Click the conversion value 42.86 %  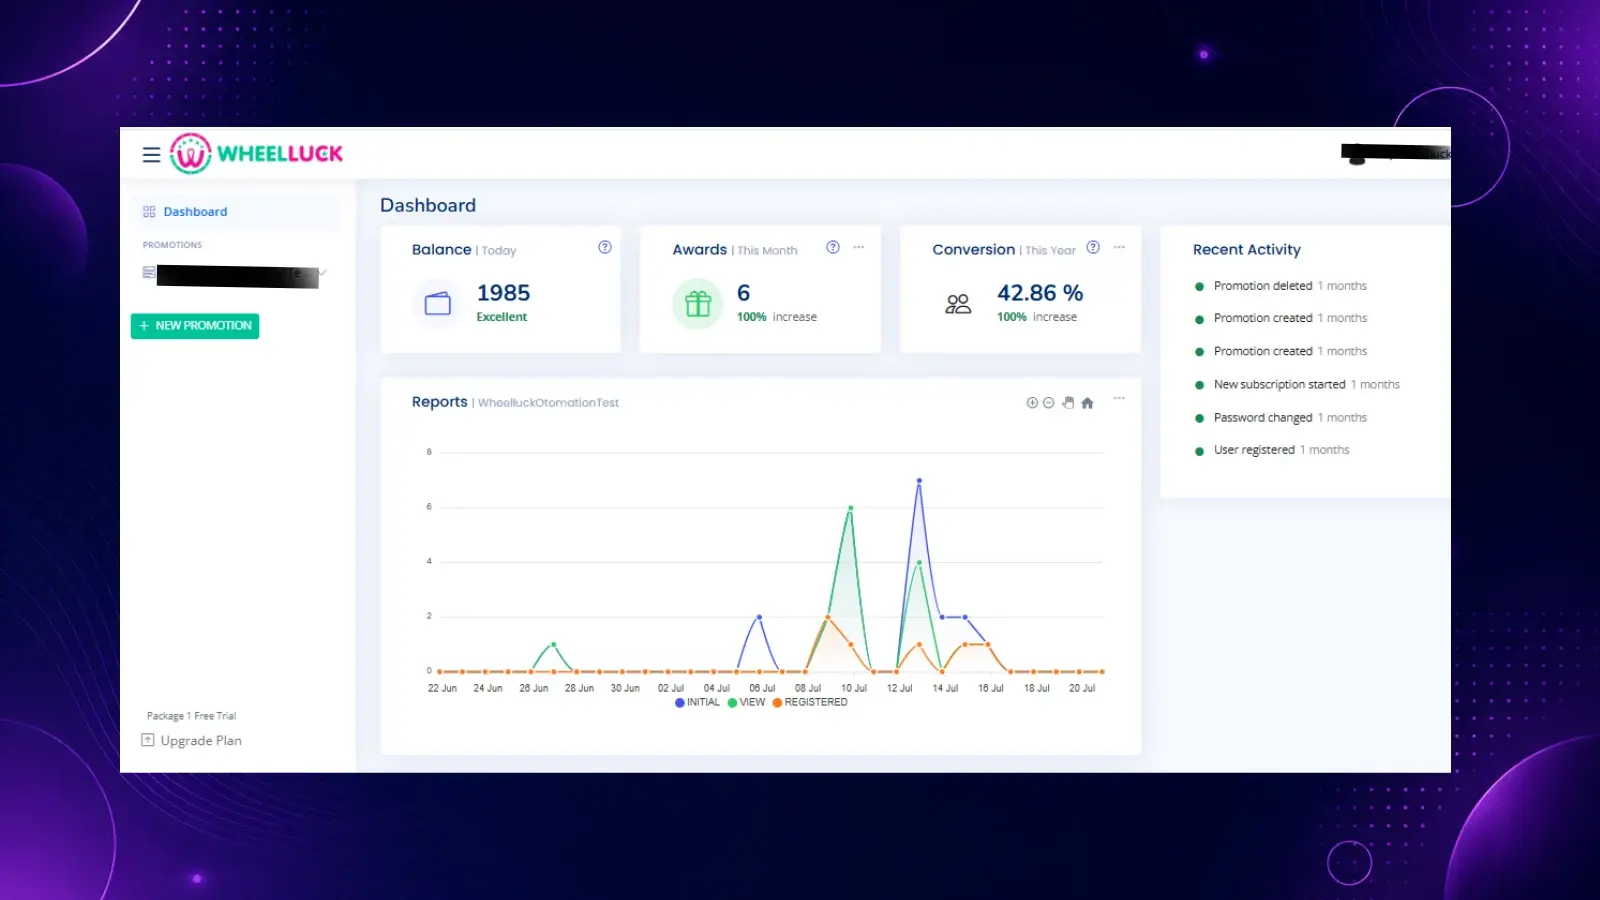pyautogui.click(x=1040, y=293)
